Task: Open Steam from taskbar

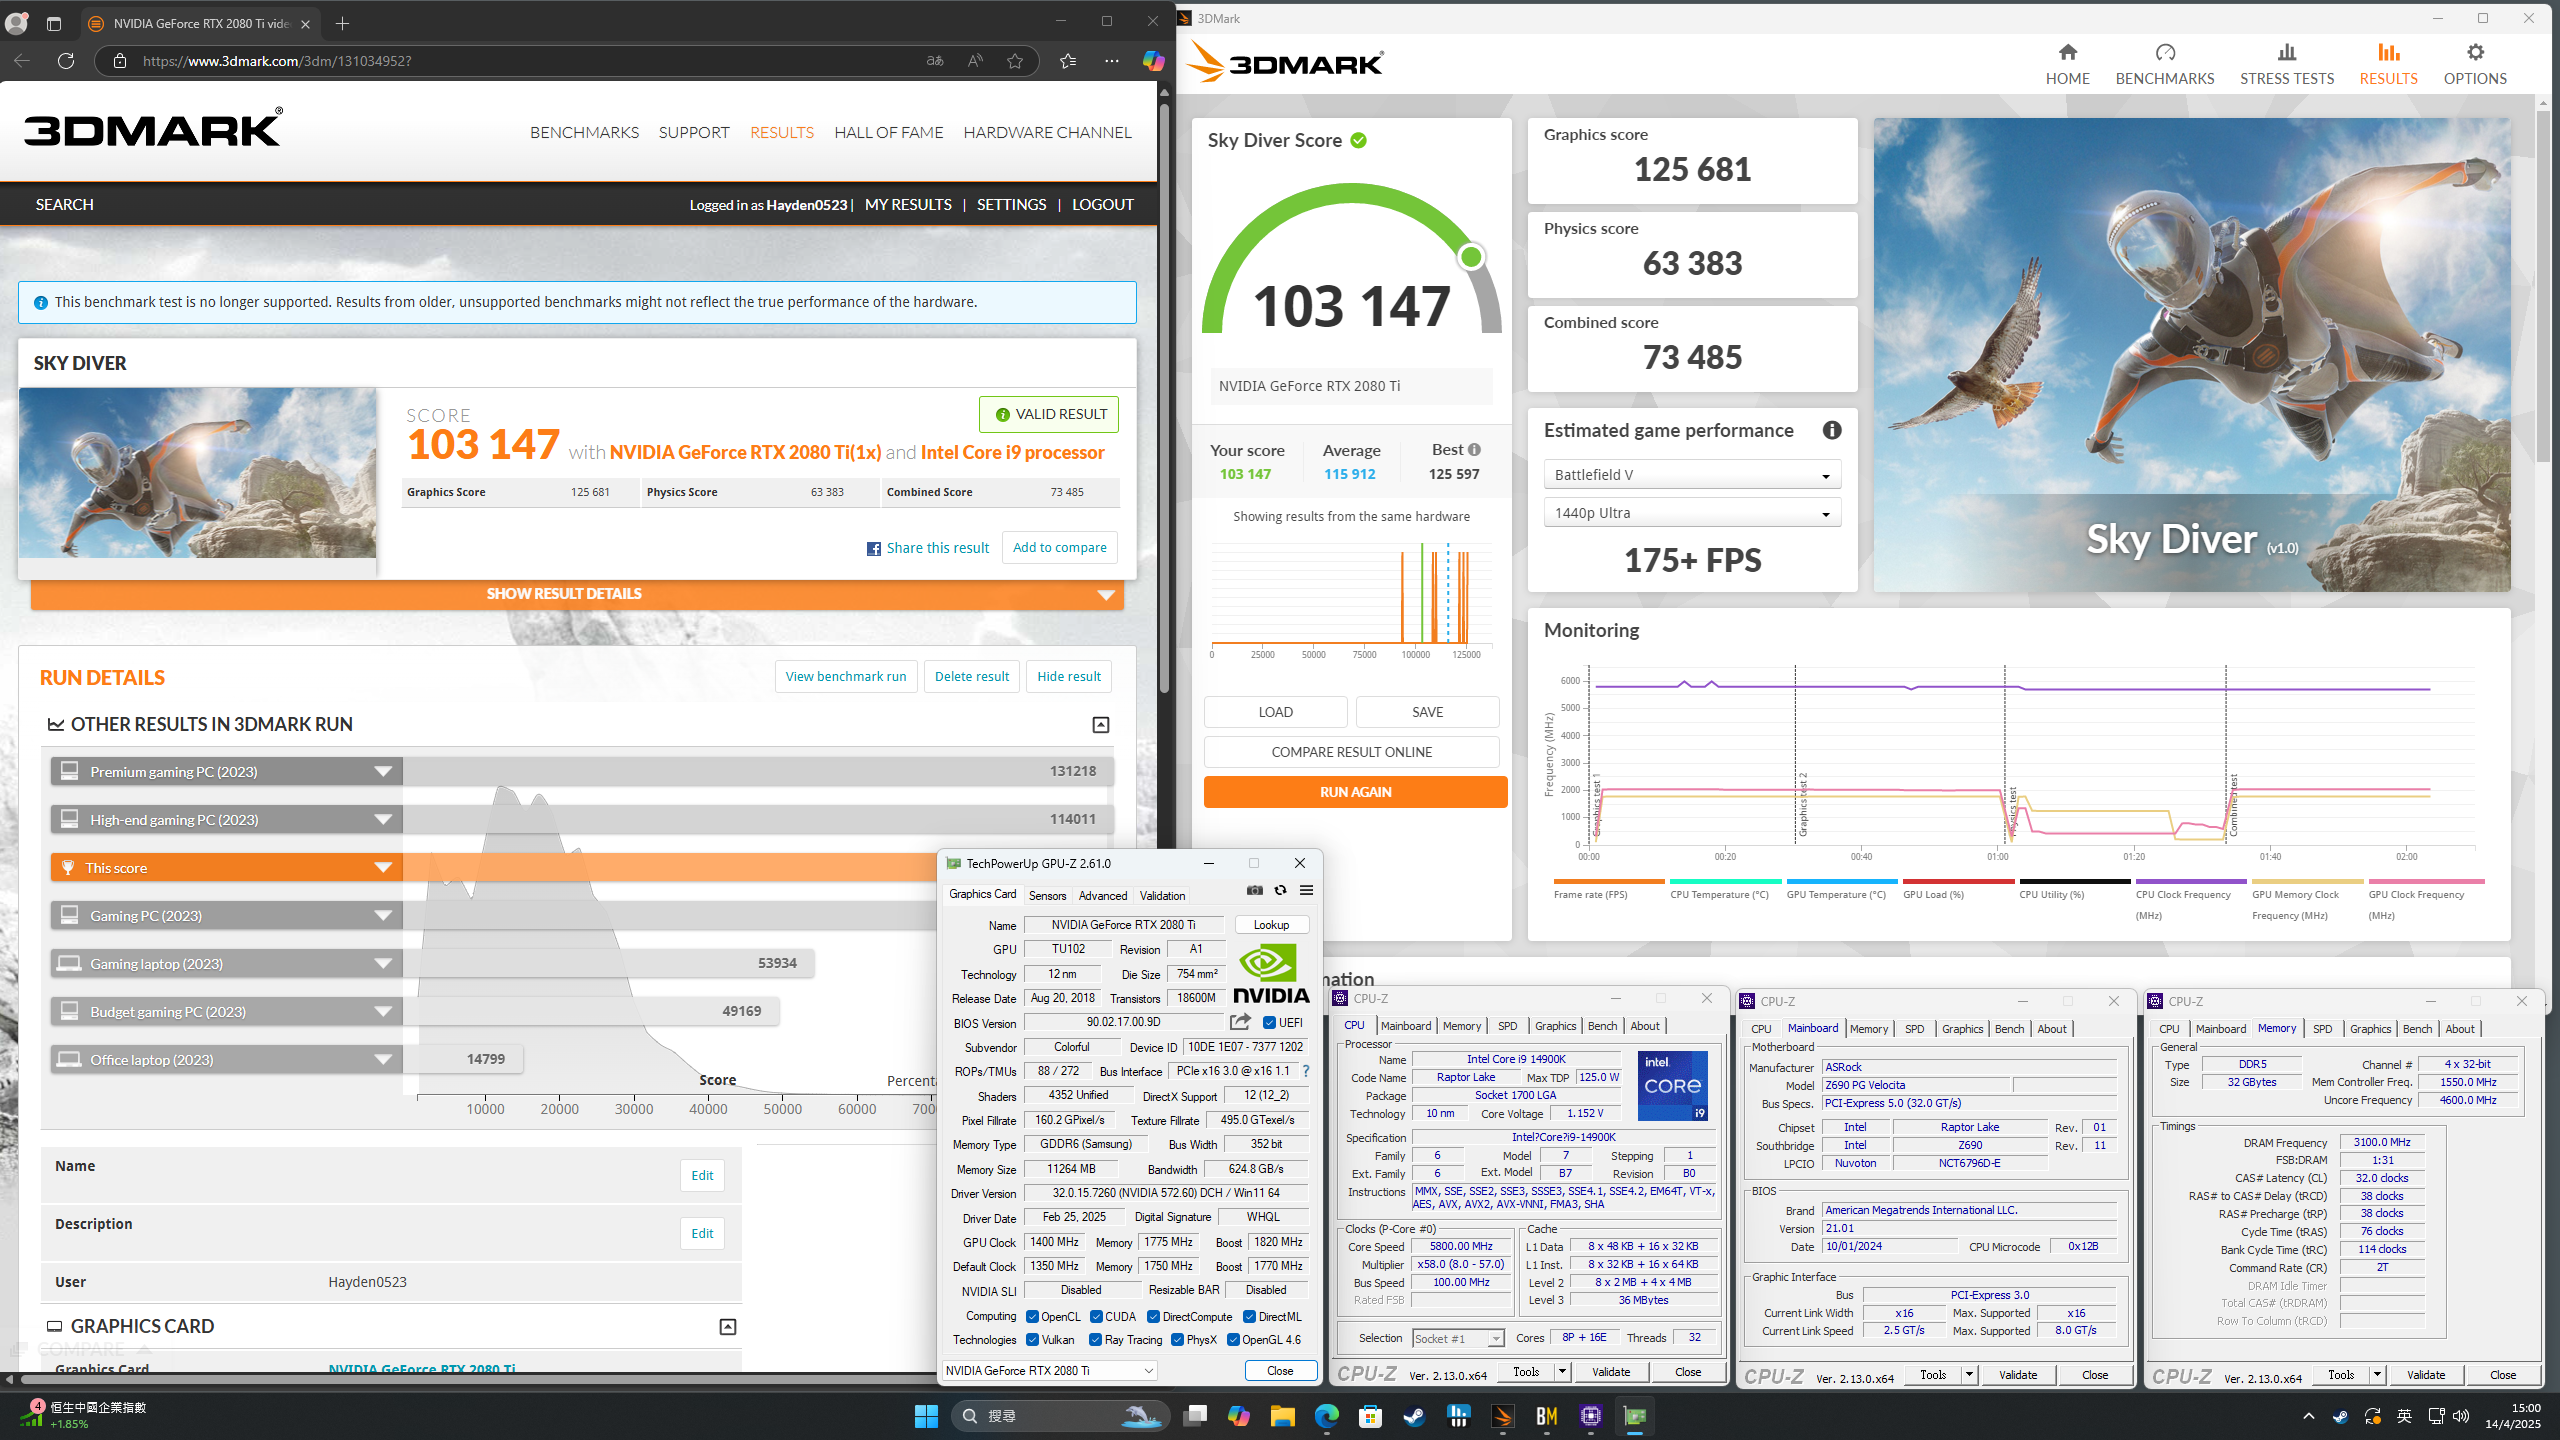Action: pyautogui.click(x=1414, y=1416)
